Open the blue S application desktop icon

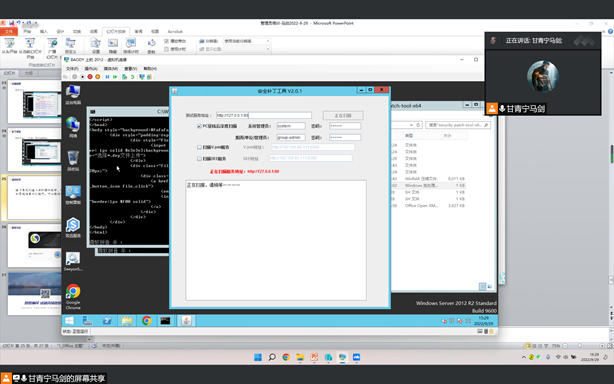click(73, 227)
